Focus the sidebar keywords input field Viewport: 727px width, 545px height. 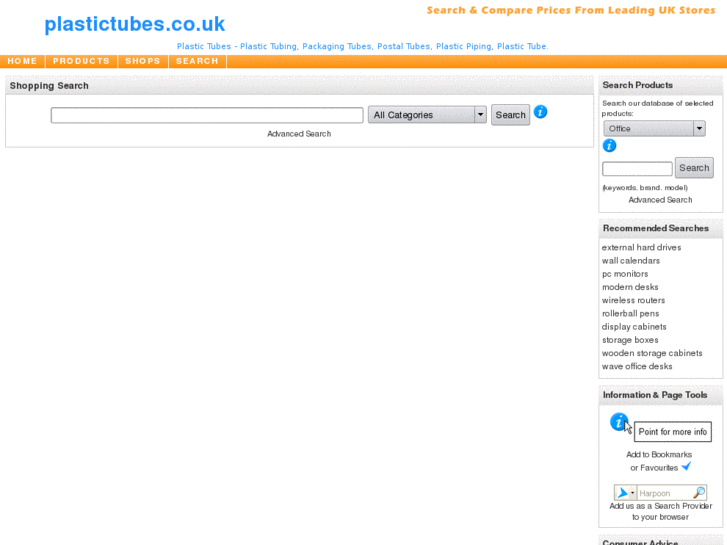(x=637, y=169)
